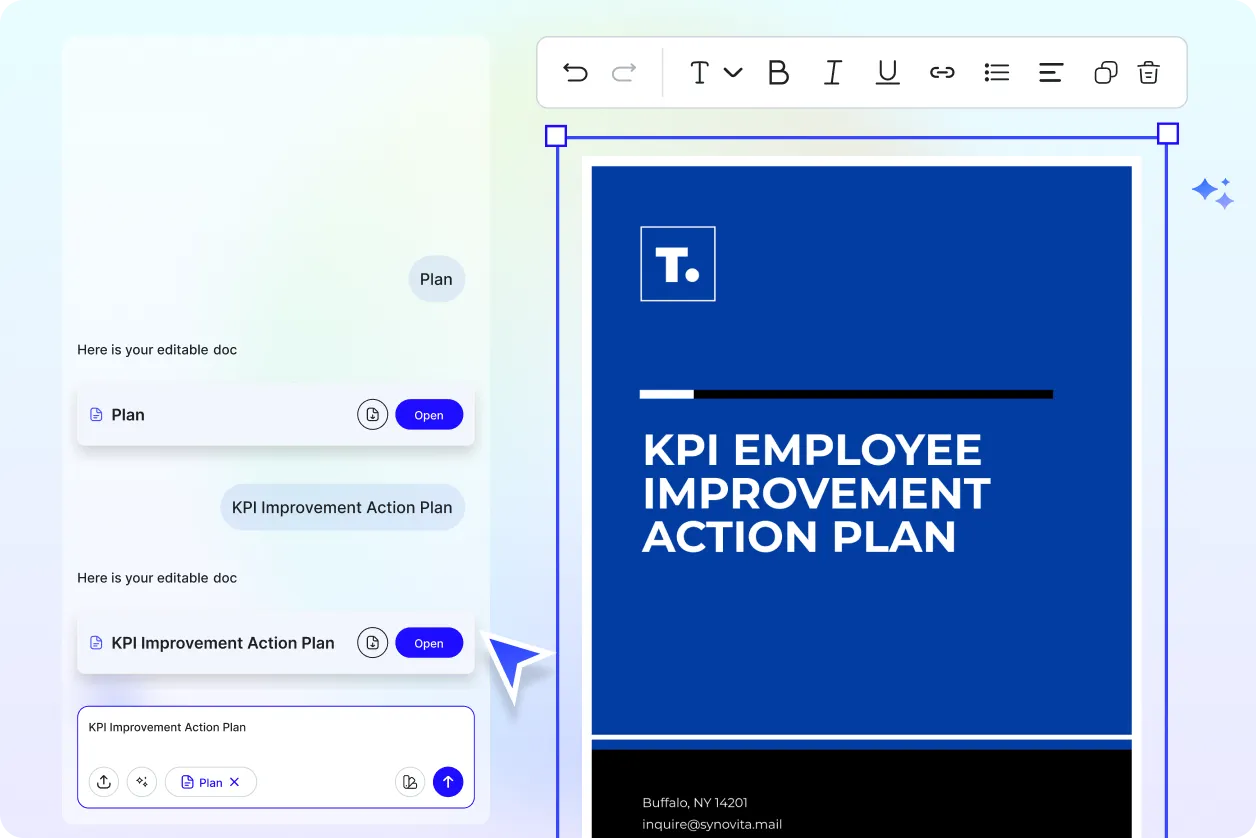This screenshot has height=838, width=1256.
Task: Duplicate the selected element
Action: click(x=1105, y=72)
